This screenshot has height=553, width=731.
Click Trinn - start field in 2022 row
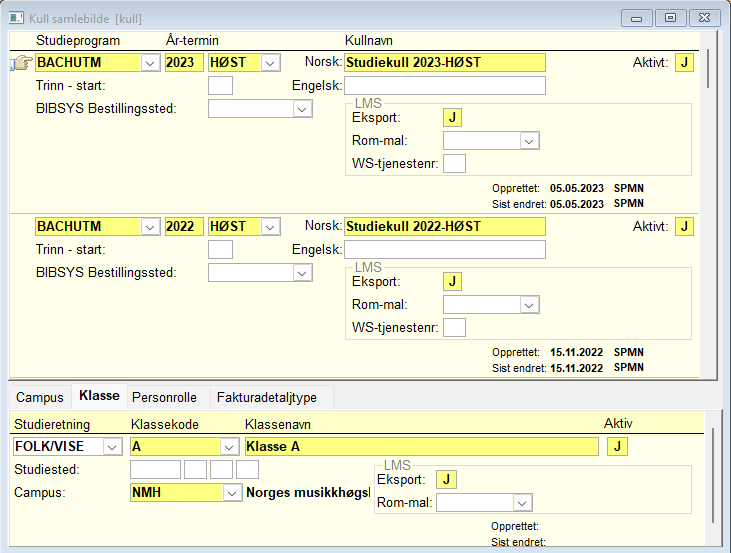[221, 249]
